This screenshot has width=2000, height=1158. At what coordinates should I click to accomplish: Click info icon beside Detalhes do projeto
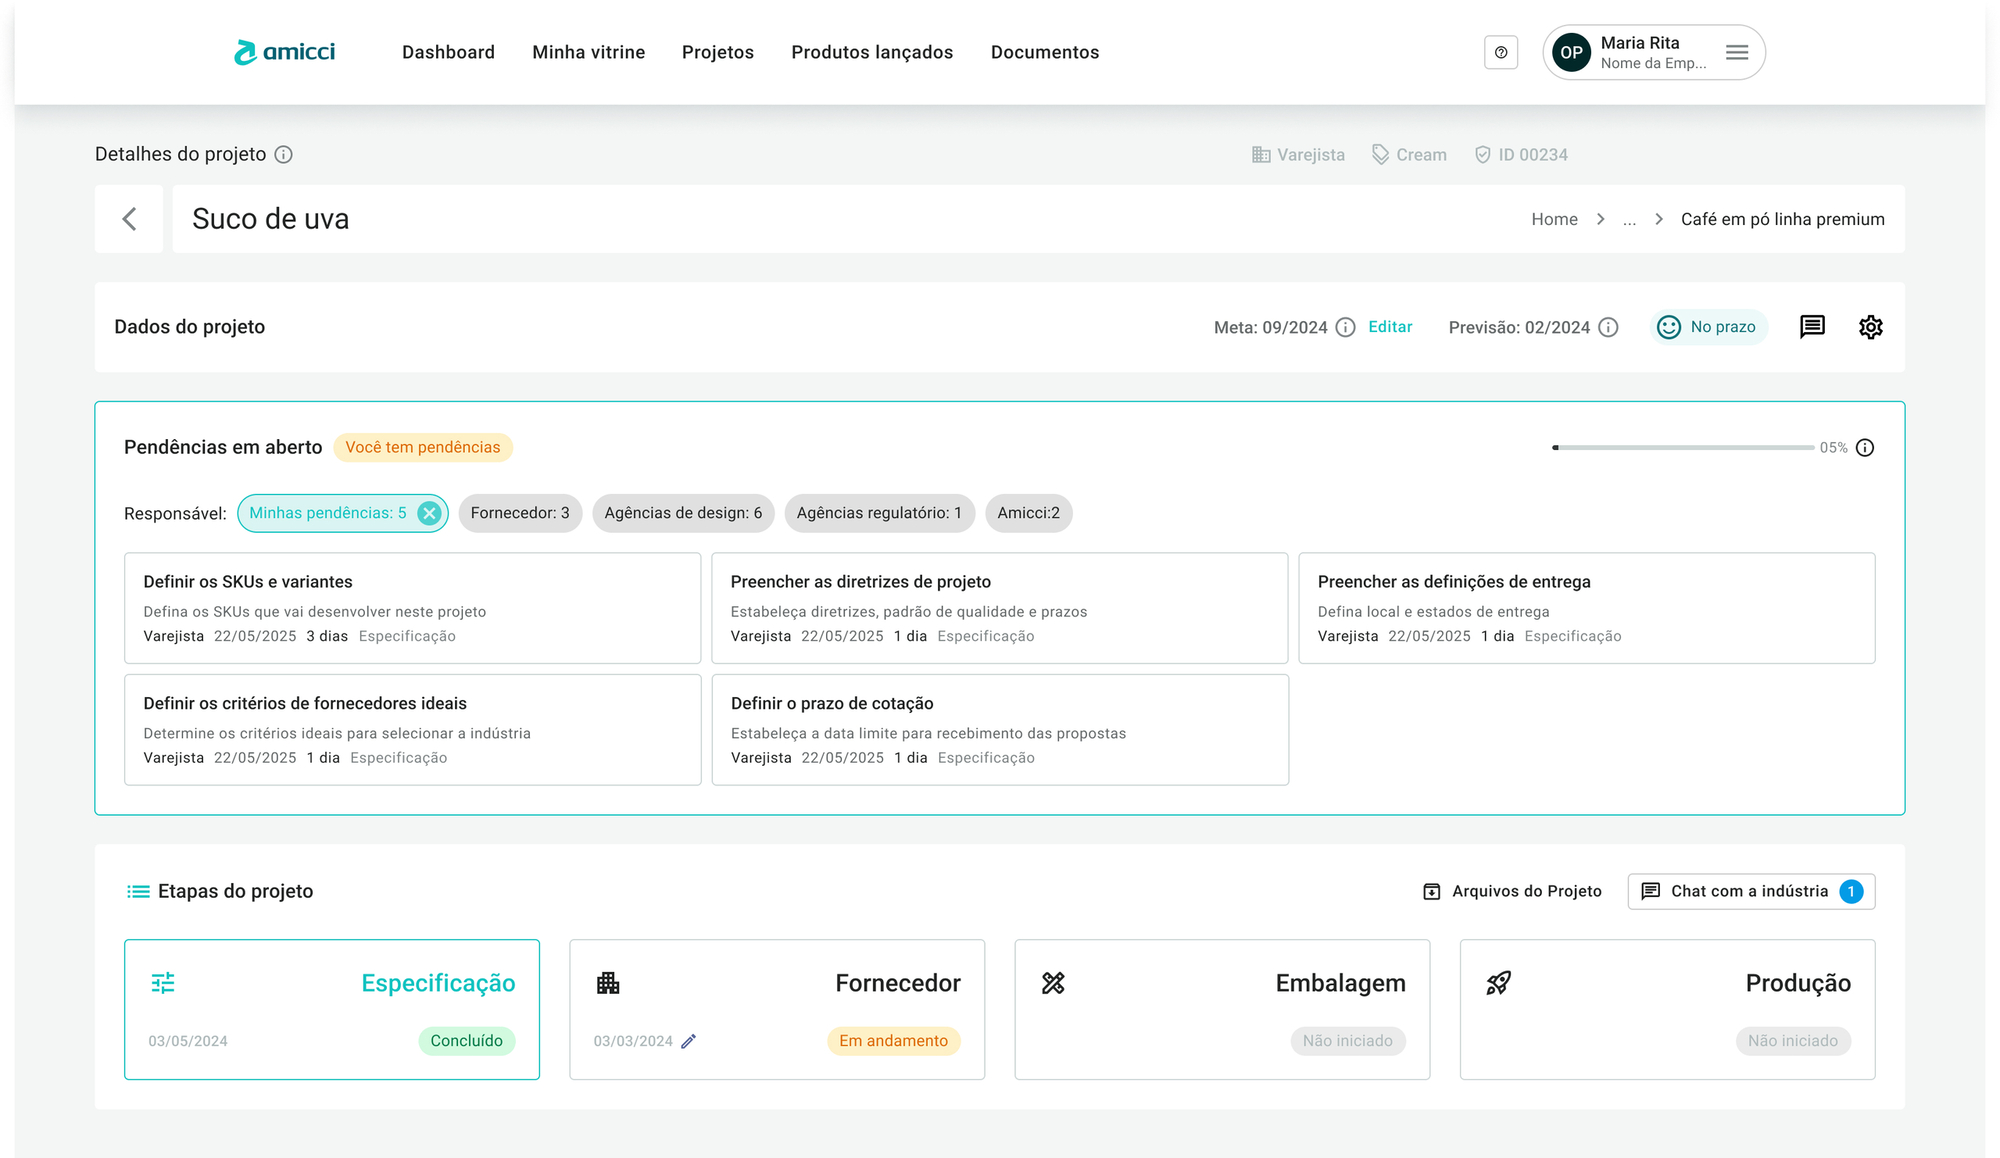[284, 154]
